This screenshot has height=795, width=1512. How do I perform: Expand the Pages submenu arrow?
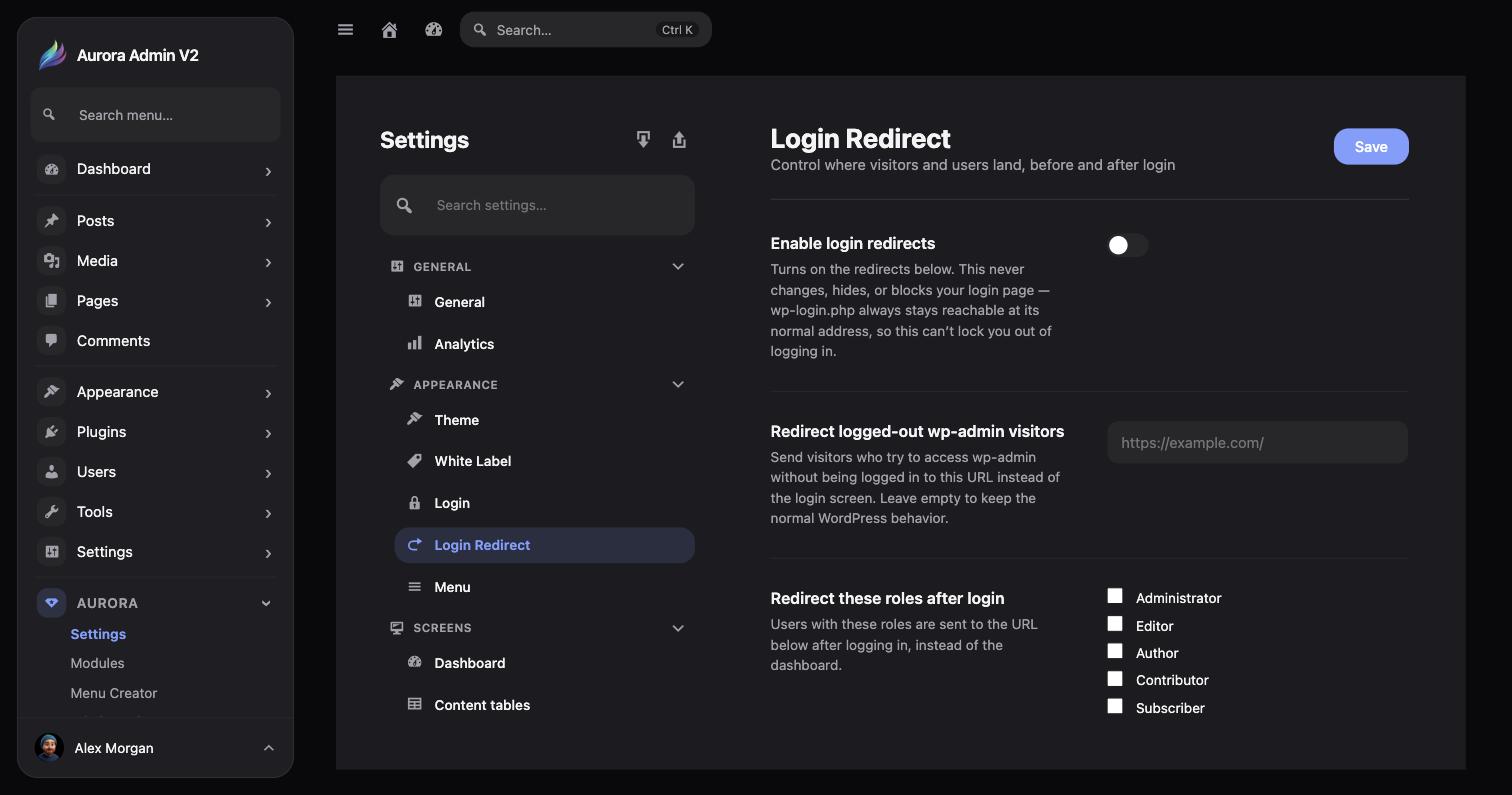[x=268, y=302]
